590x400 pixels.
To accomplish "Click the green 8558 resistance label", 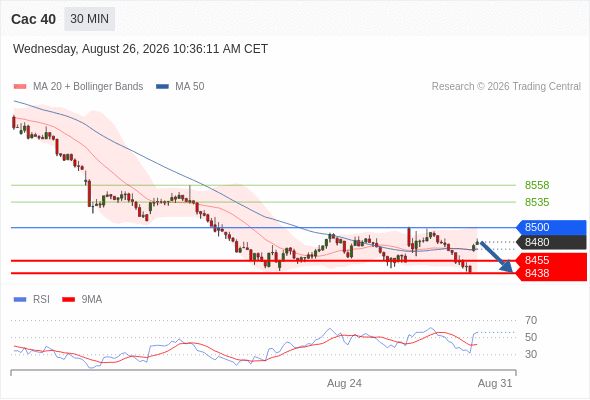I will pyautogui.click(x=537, y=185).
